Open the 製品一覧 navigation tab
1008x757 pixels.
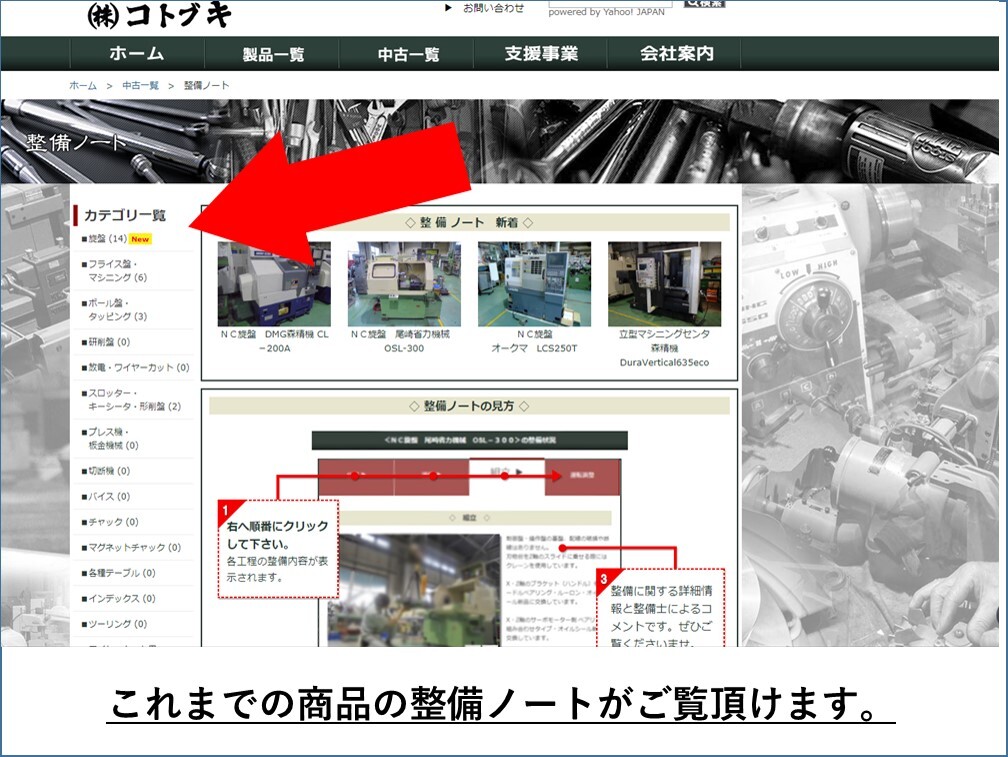[x=273, y=54]
